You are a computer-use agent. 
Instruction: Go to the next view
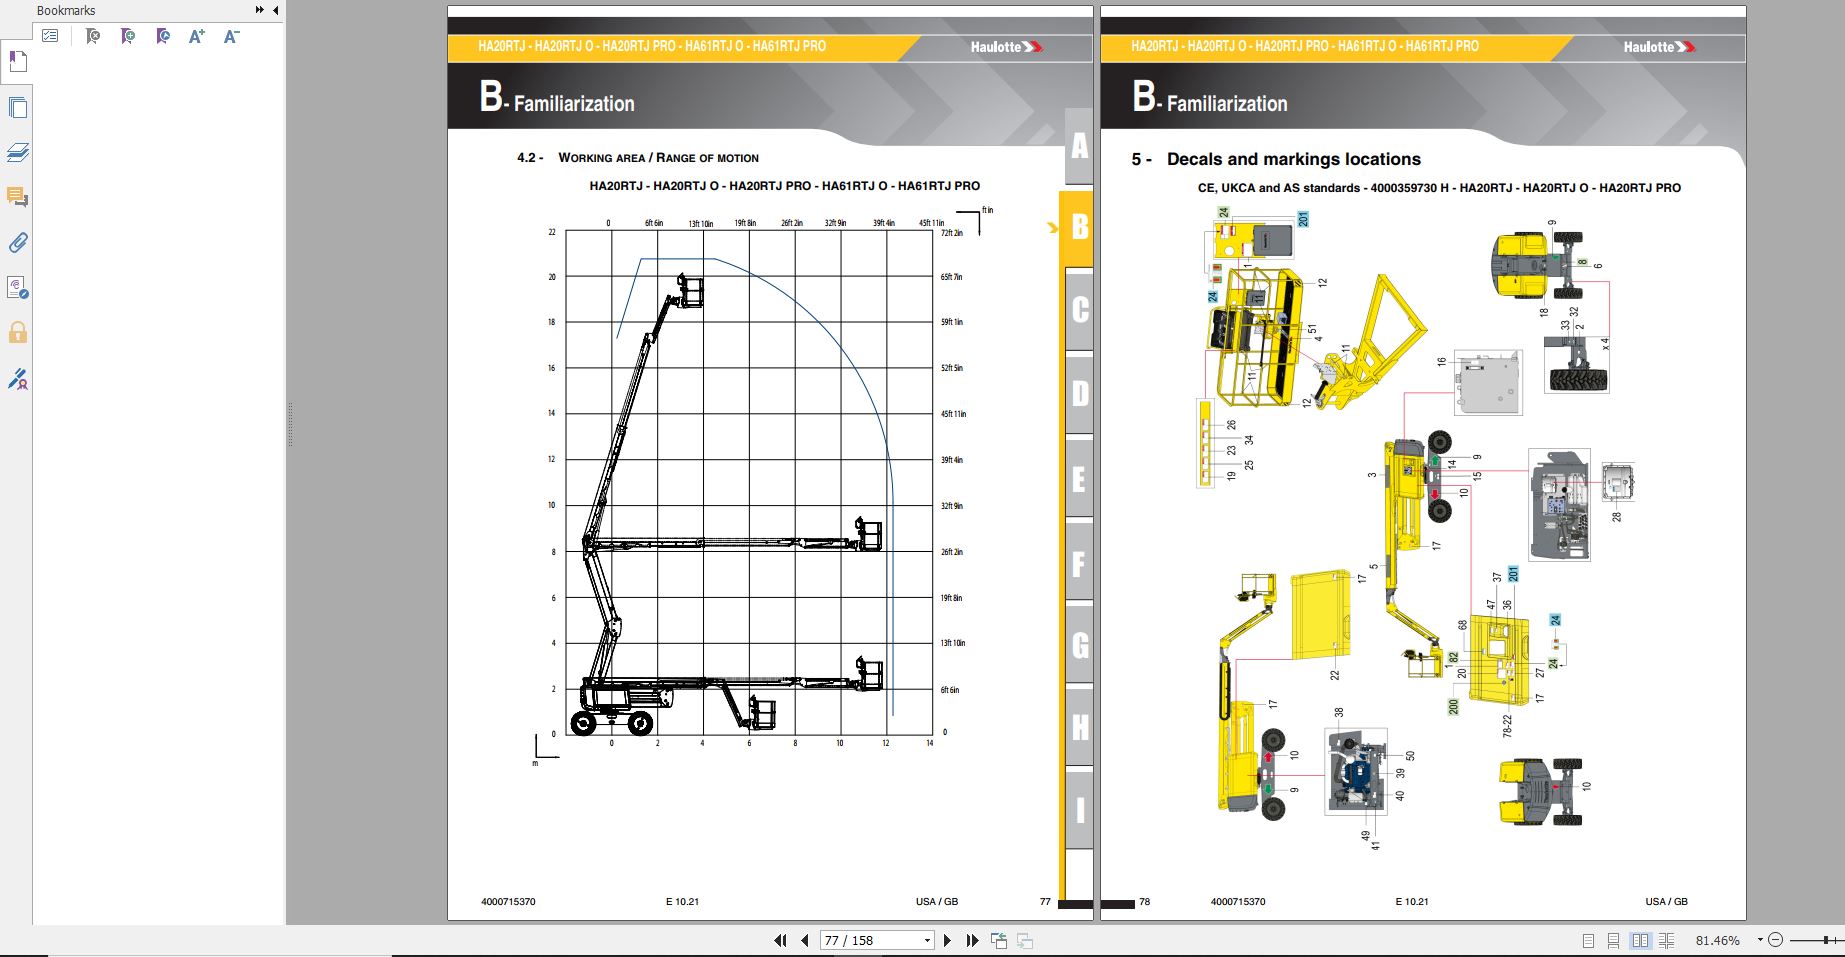(1024, 940)
